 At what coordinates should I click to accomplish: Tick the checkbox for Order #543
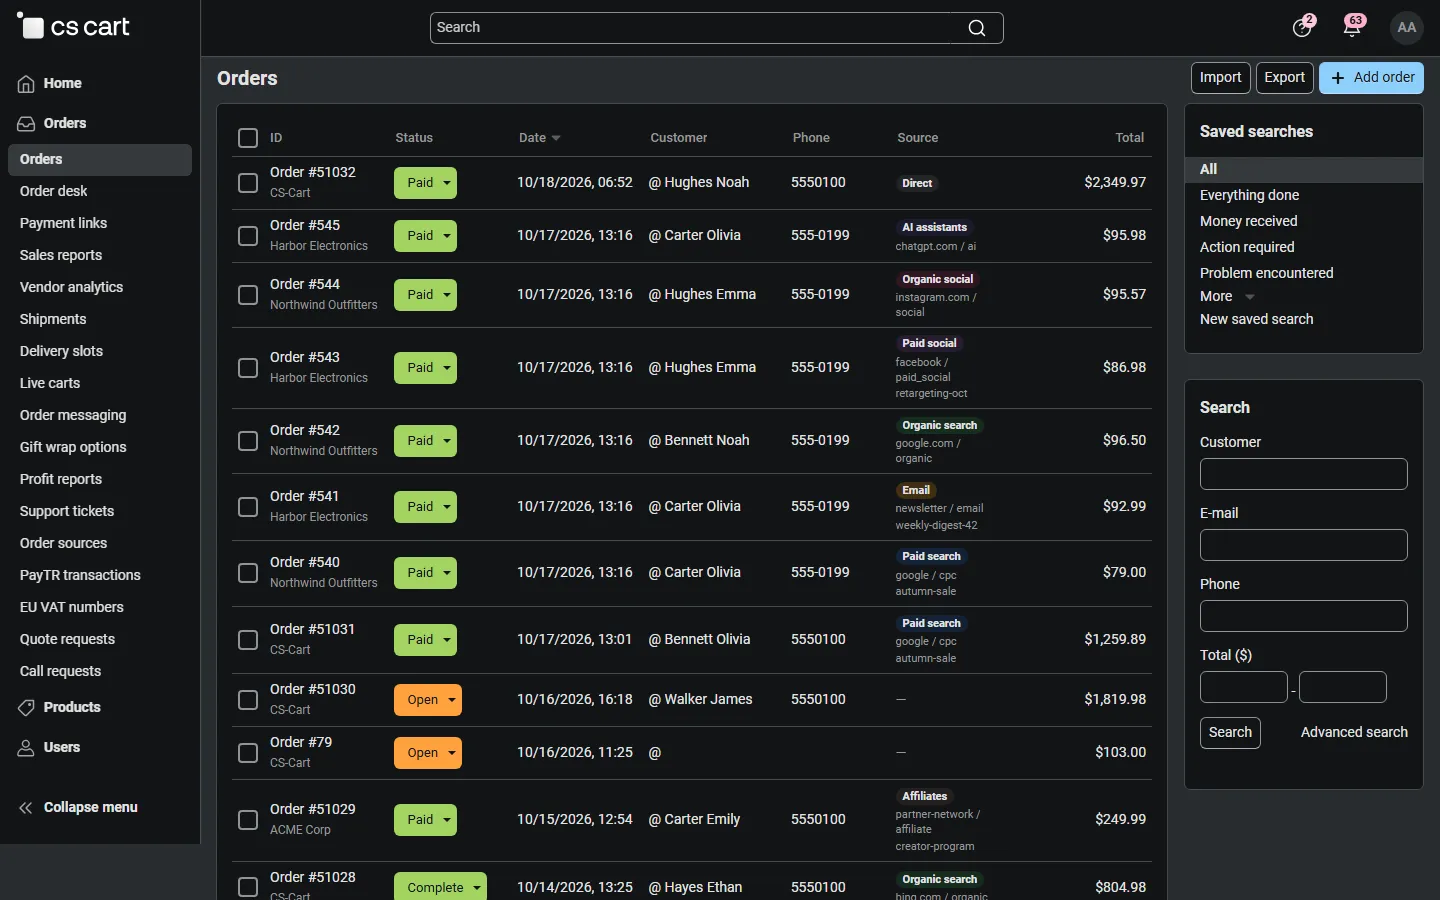(x=248, y=368)
